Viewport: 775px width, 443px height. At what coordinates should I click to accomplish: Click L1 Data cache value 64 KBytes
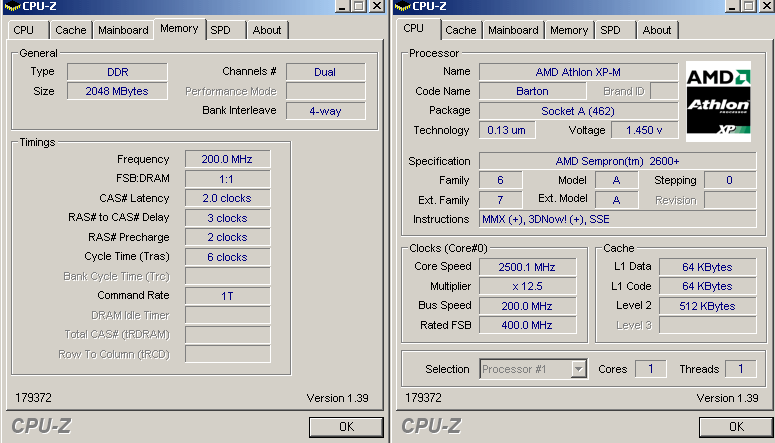707,267
